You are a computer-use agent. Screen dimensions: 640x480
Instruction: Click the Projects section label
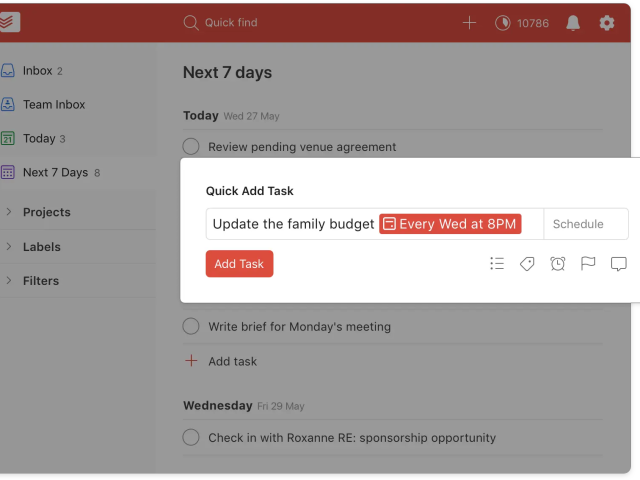point(47,212)
